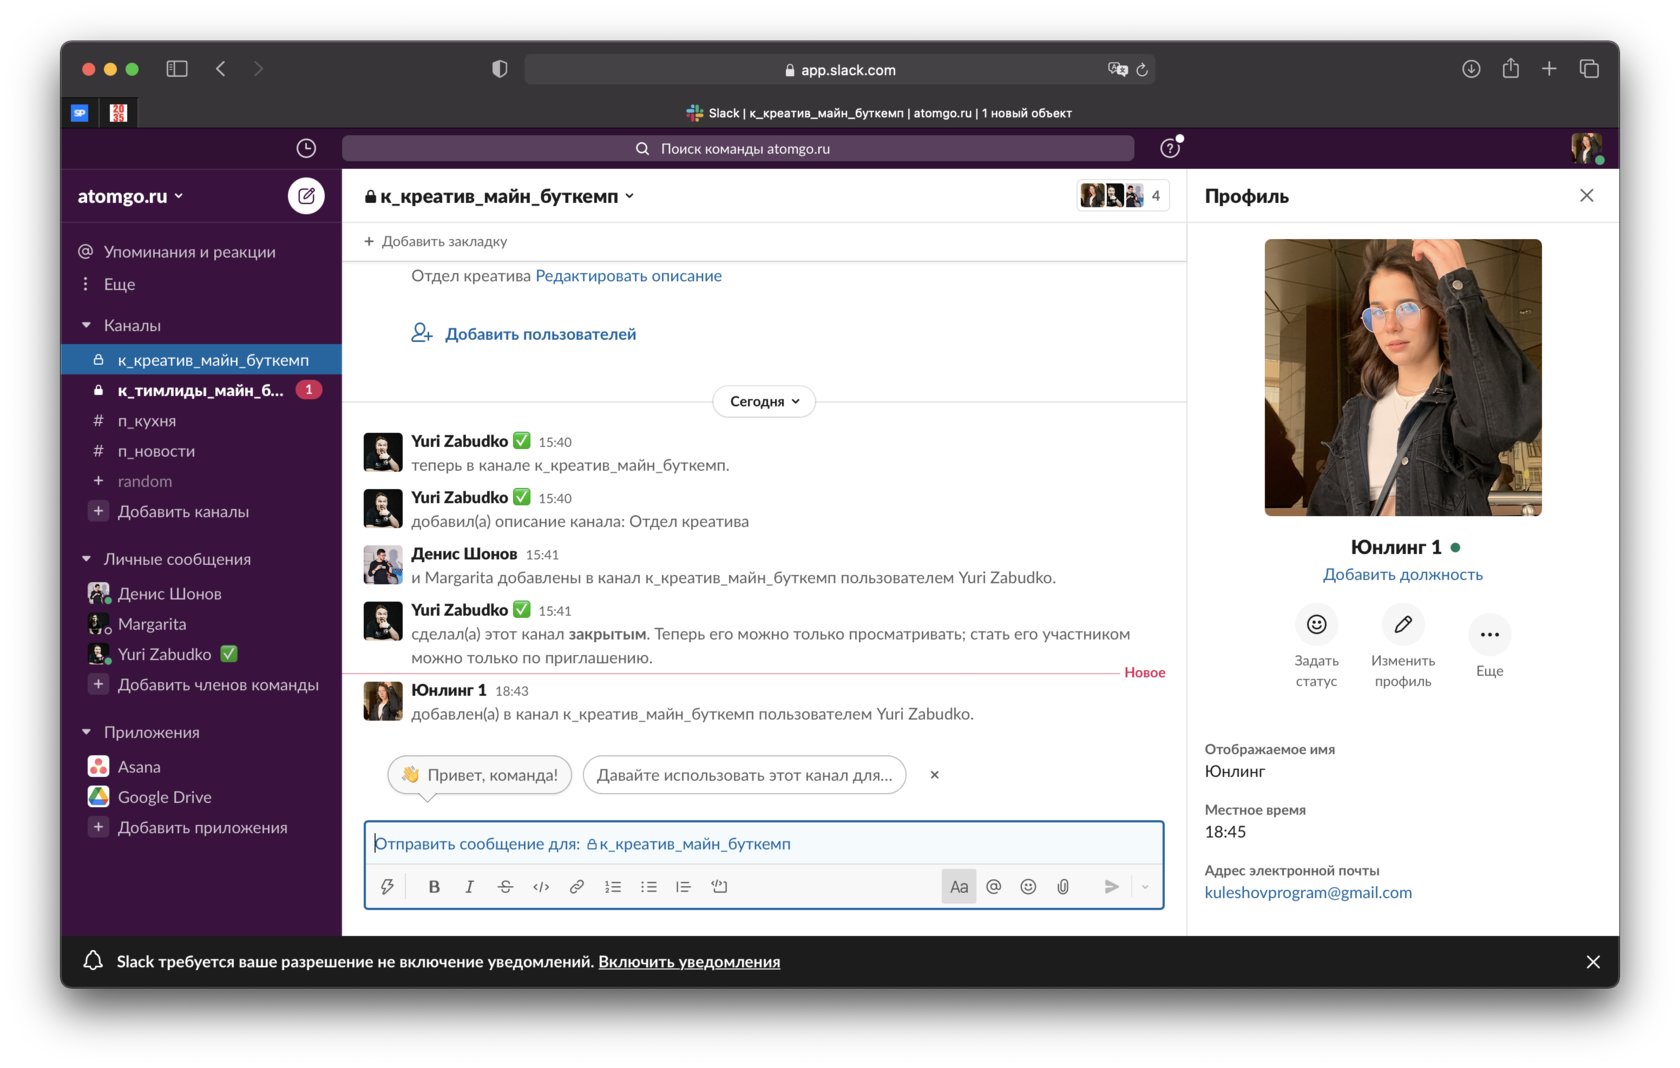Open Упоминания и реакции

tap(201, 252)
